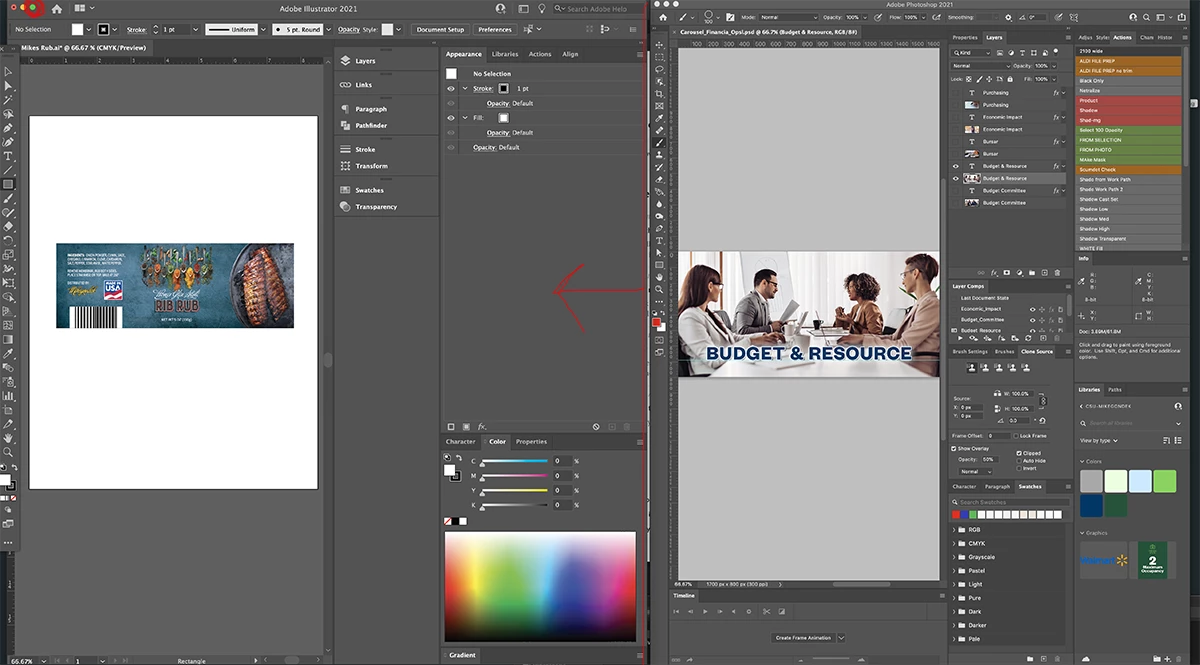
Task: Pick the Magic Wand tool in Illustrator
Action: 8,100
